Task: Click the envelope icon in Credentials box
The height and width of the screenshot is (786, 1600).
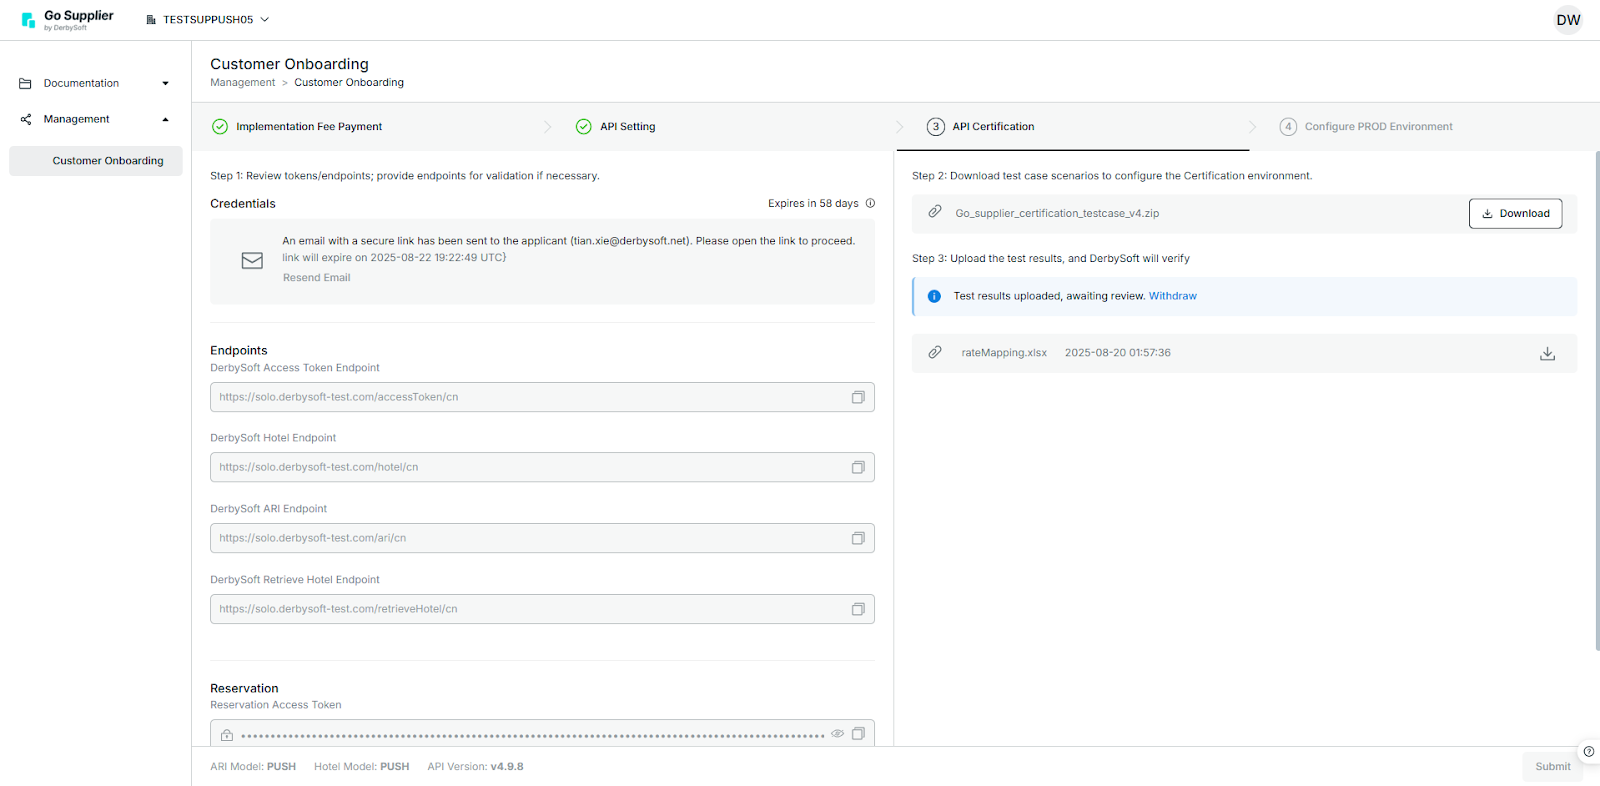Action: point(252,260)
